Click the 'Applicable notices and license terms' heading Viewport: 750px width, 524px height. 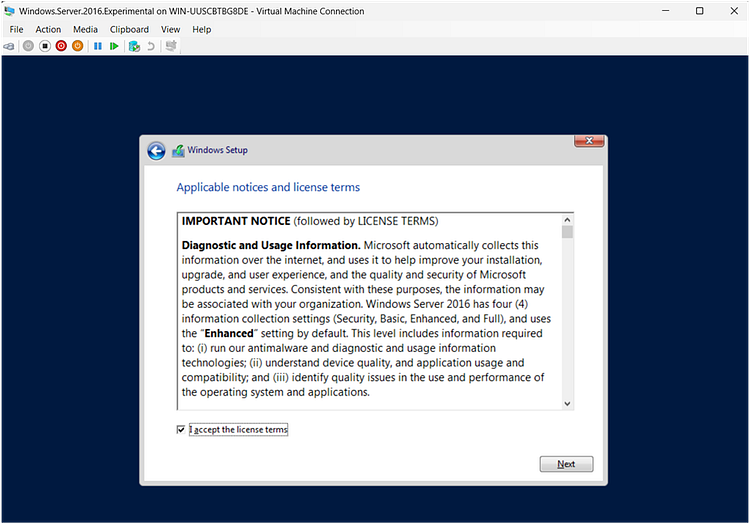point(268,187)
